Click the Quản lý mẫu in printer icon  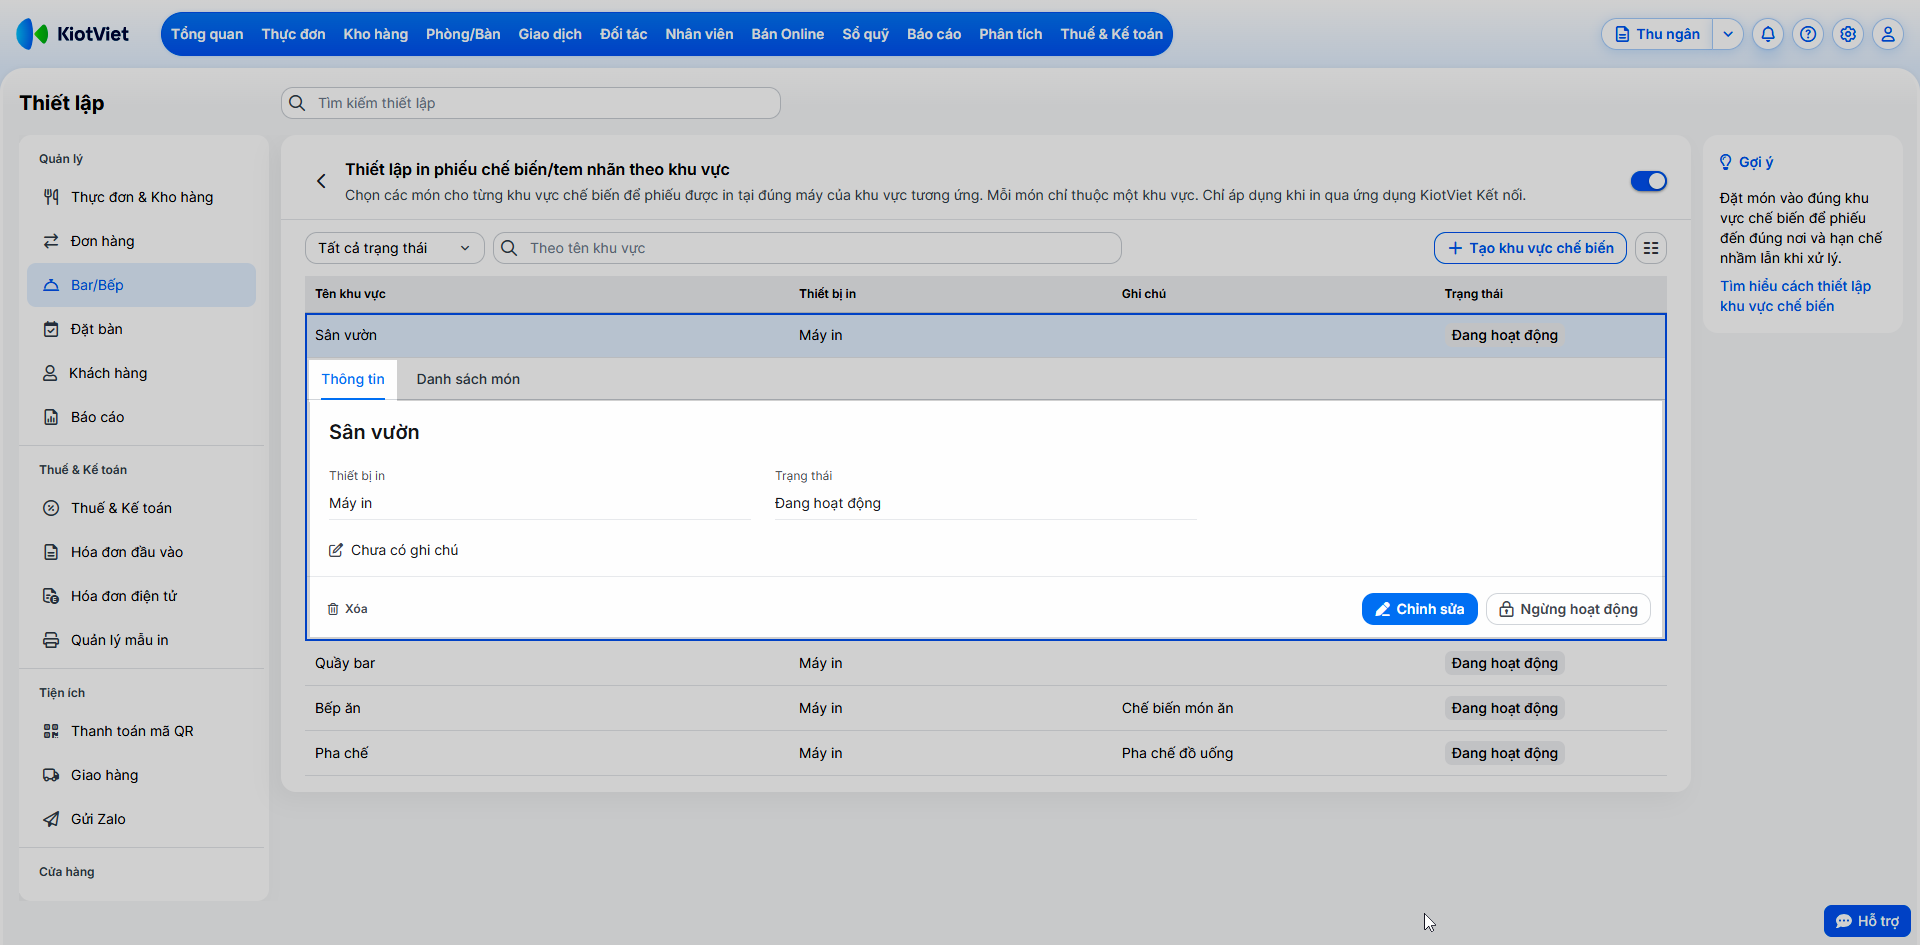(51, 640)
